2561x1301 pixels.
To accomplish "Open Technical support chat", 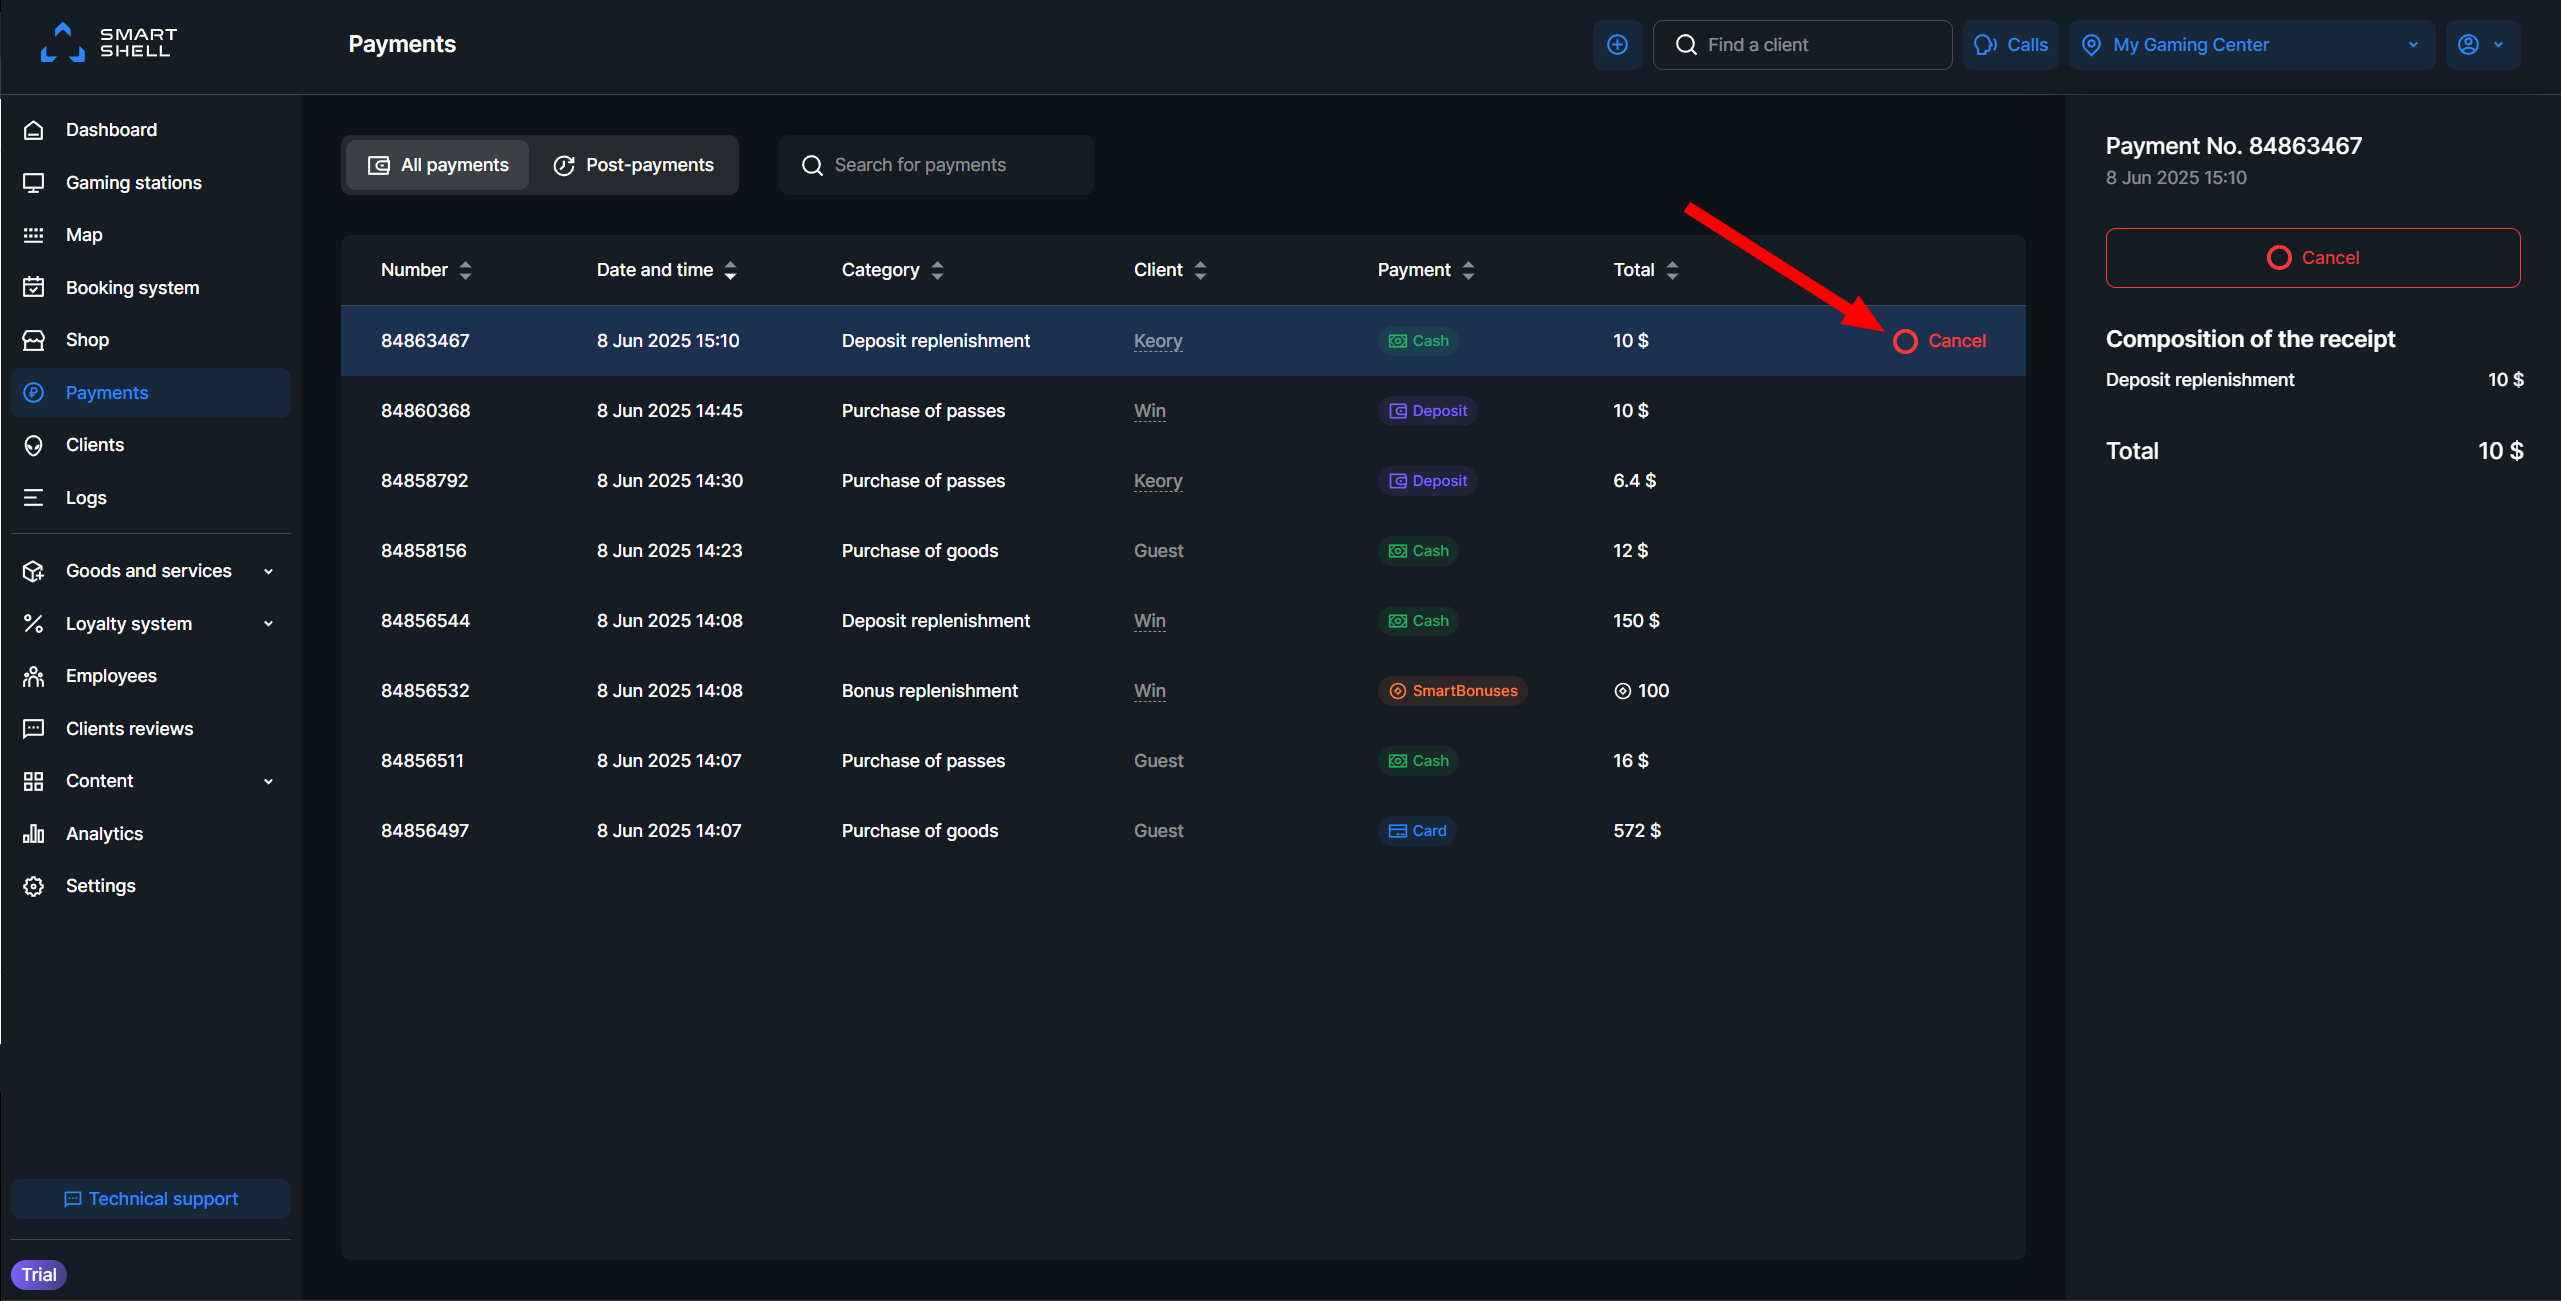I will coord(151,1199).
